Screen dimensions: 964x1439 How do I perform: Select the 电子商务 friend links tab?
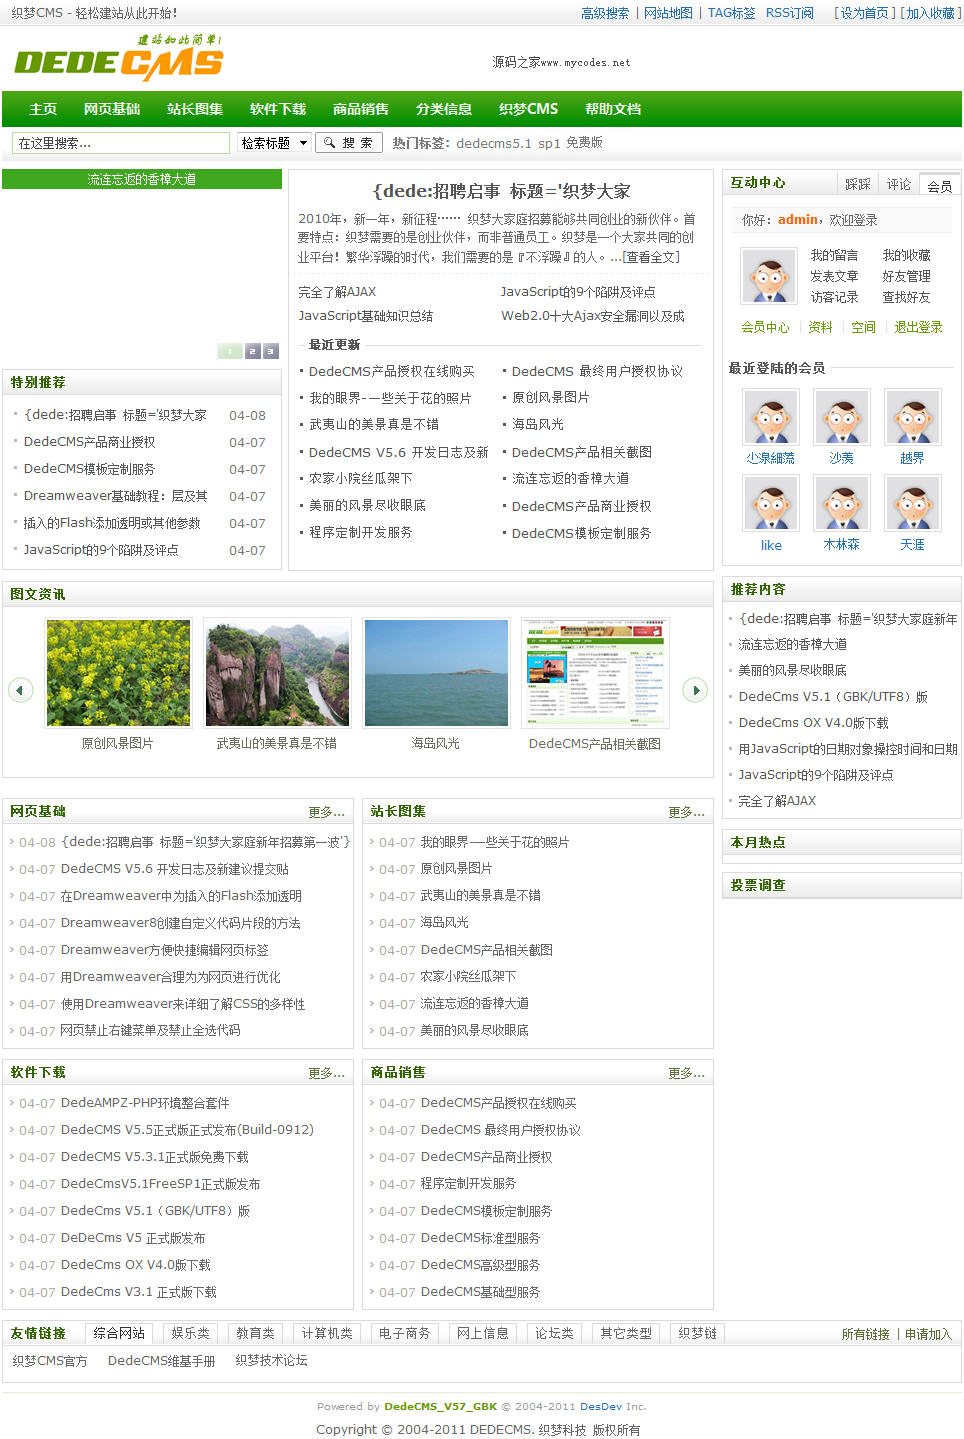405,1333
